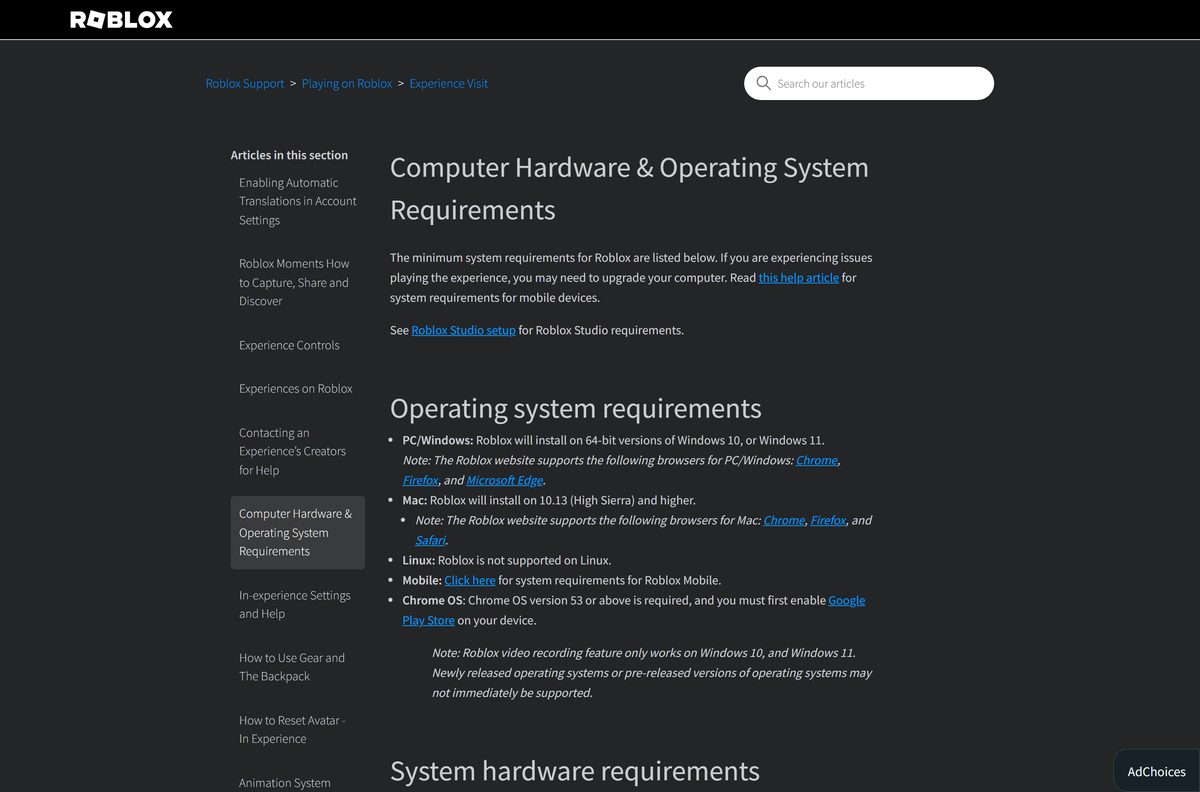Click the 'PC/Windows:' bold label
The width and height of the screenshot is (1200, 792).
[438, 440]
